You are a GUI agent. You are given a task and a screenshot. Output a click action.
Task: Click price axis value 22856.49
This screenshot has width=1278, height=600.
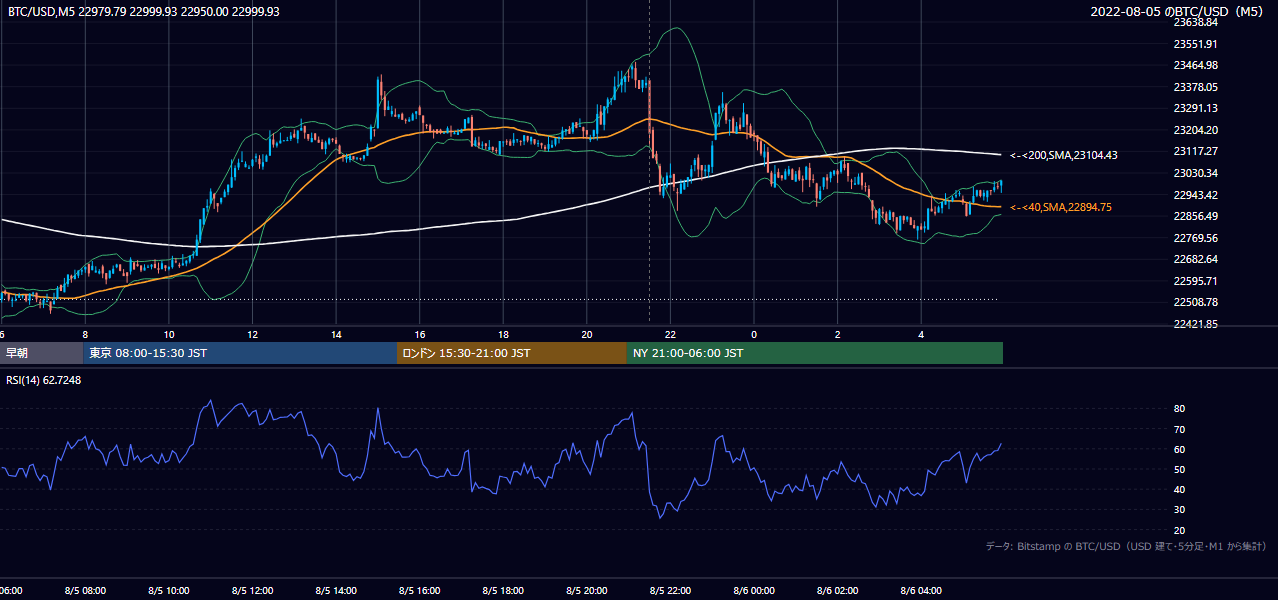(1195, 216)
